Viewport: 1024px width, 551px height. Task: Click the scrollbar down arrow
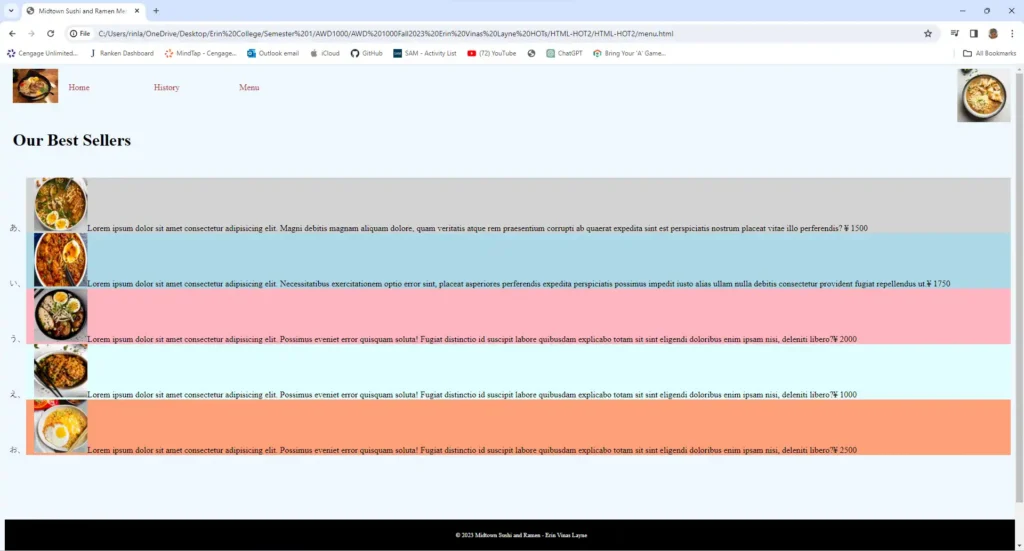click(x=1019, y=546)
